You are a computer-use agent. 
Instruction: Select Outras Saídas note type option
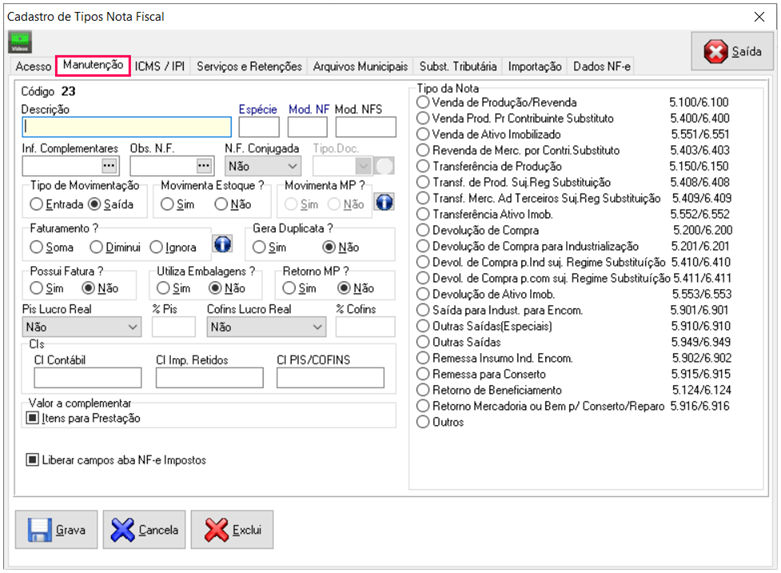coord(424,342)
